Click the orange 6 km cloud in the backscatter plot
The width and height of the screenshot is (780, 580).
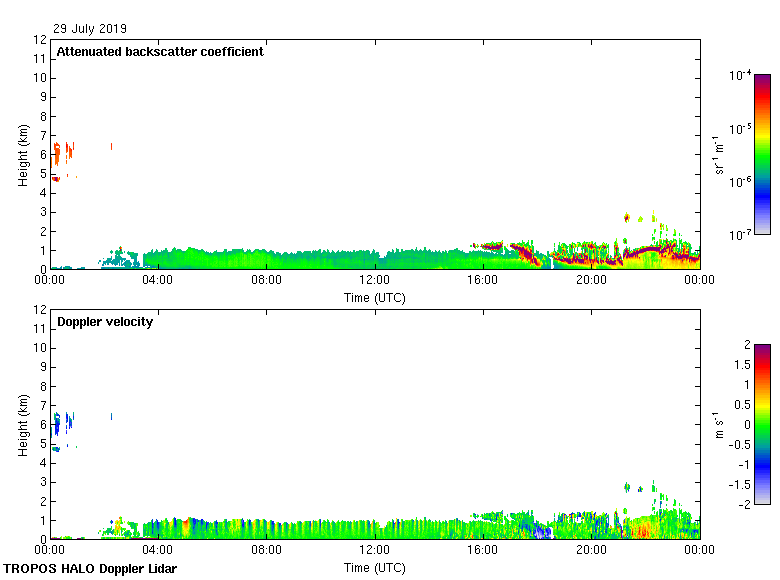click(x=57, y=153)
